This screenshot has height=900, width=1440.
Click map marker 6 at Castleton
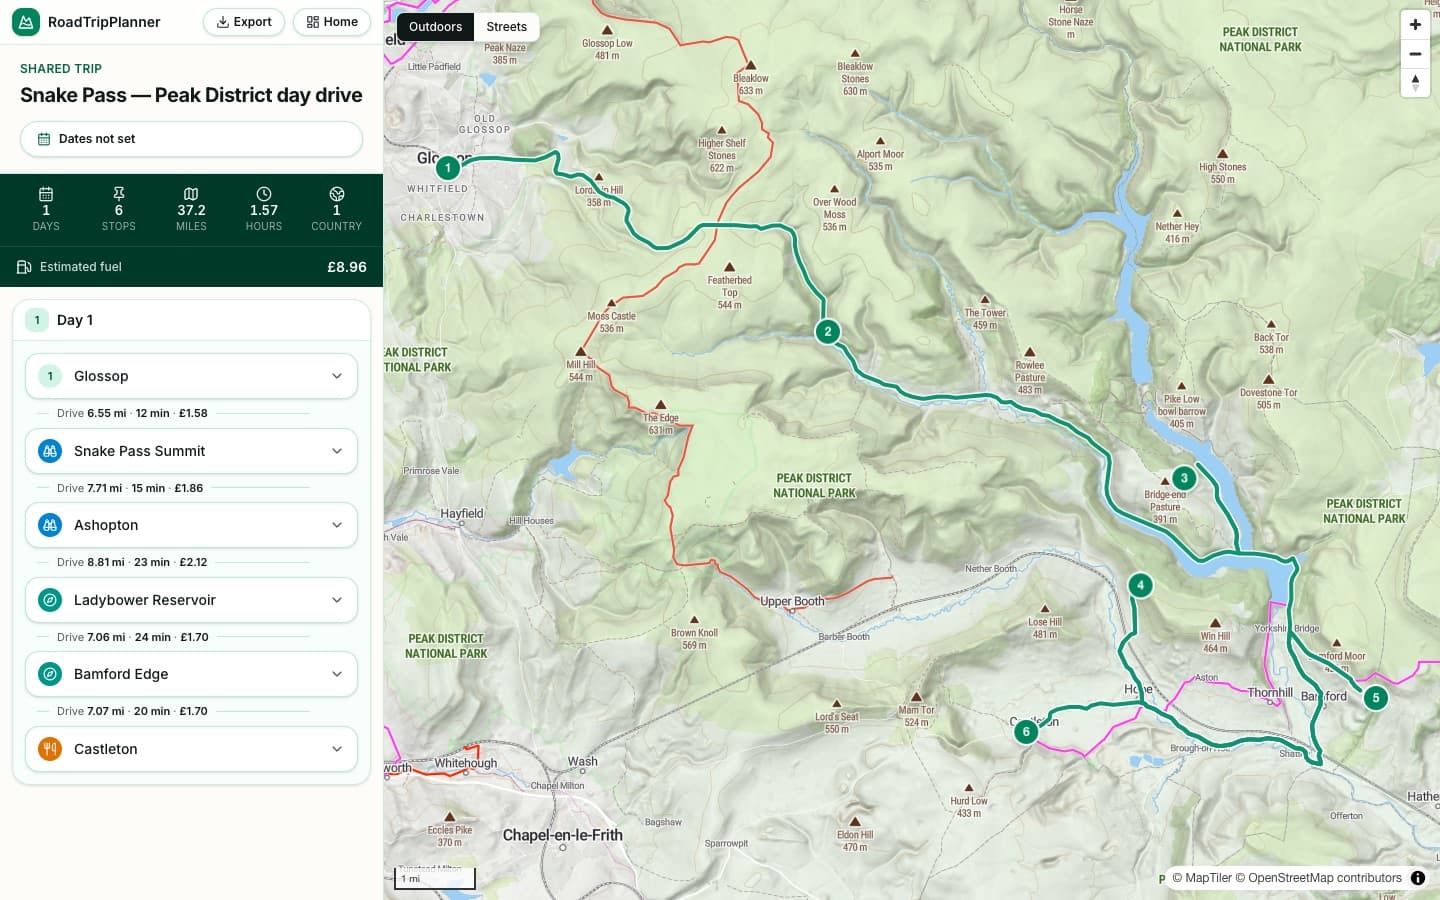click(x=1026, y=732)
